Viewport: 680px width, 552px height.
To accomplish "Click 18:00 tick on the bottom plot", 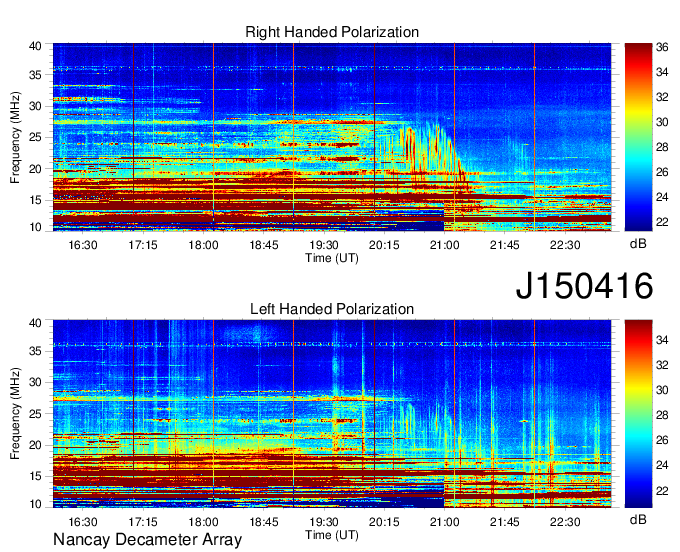I will click(x=203, y=522).
